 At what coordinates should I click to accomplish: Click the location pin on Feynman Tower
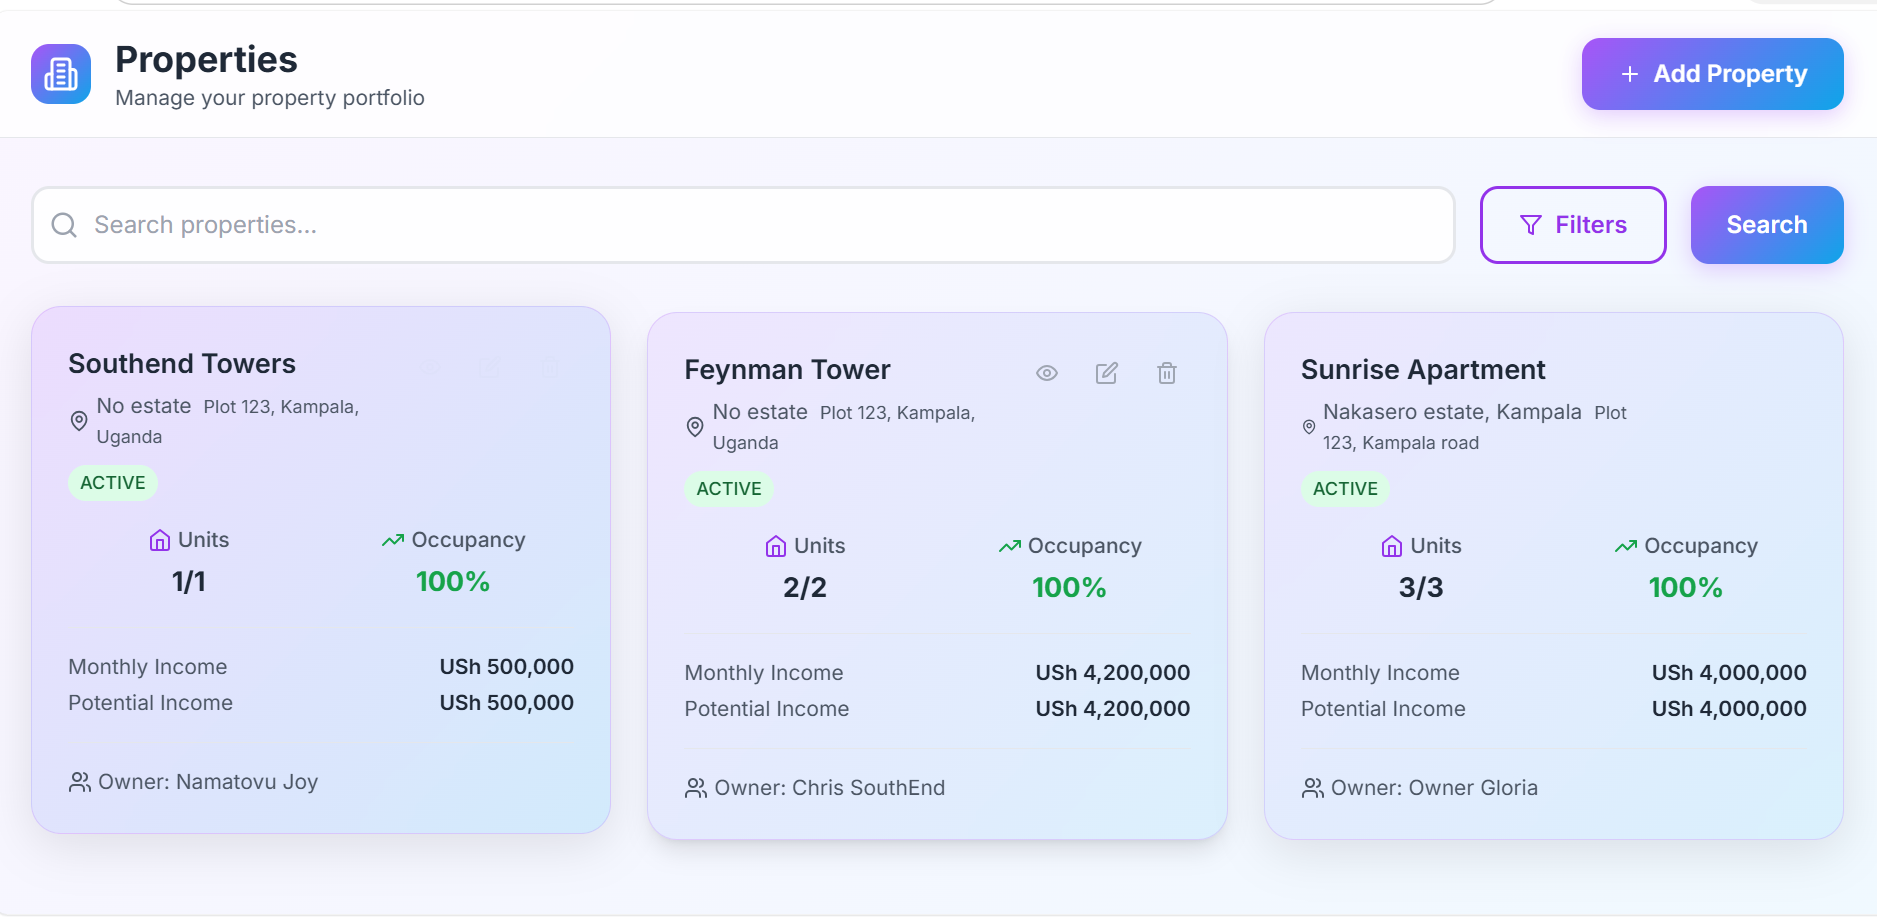(x=695, y=427)
